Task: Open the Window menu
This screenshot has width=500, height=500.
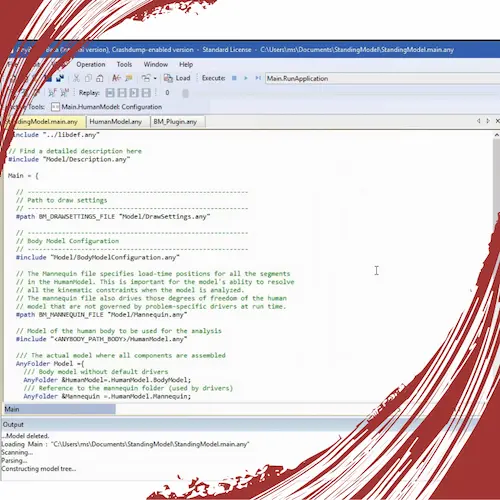Action: click(156, 64)
